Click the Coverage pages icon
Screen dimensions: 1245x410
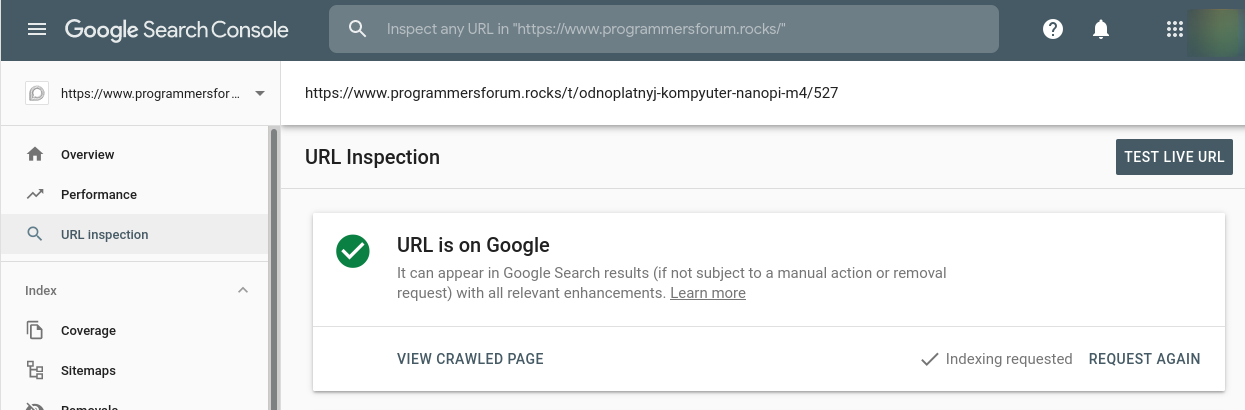(x=35, y=331)
